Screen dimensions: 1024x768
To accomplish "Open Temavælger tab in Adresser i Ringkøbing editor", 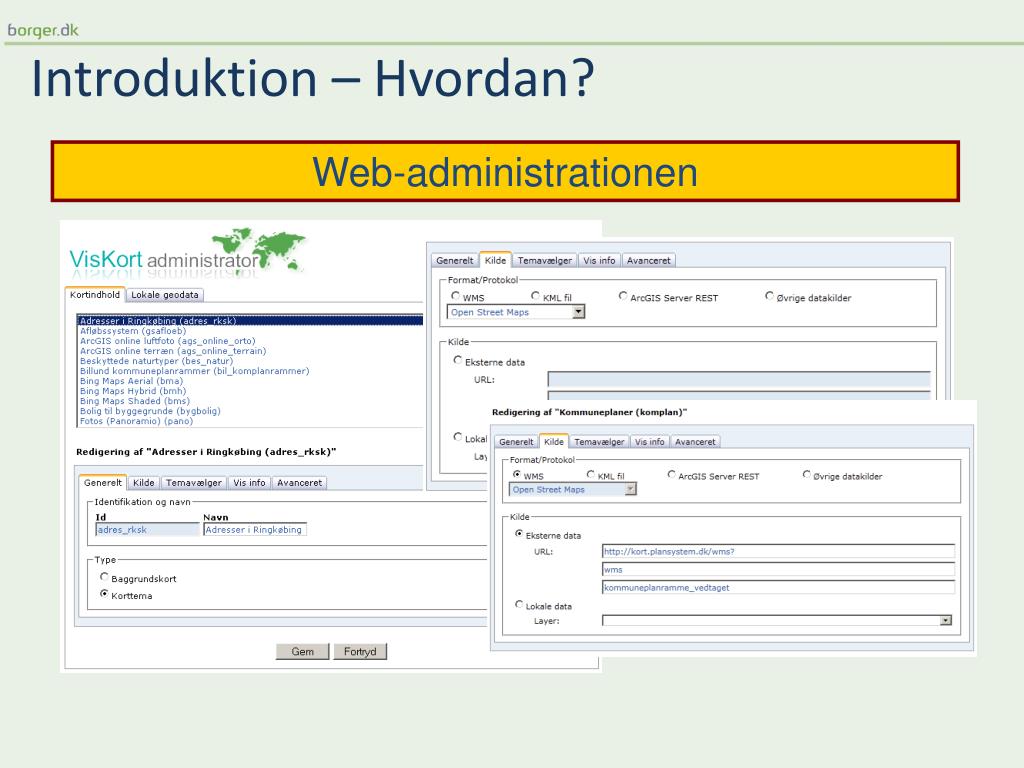I will point(194,482).
